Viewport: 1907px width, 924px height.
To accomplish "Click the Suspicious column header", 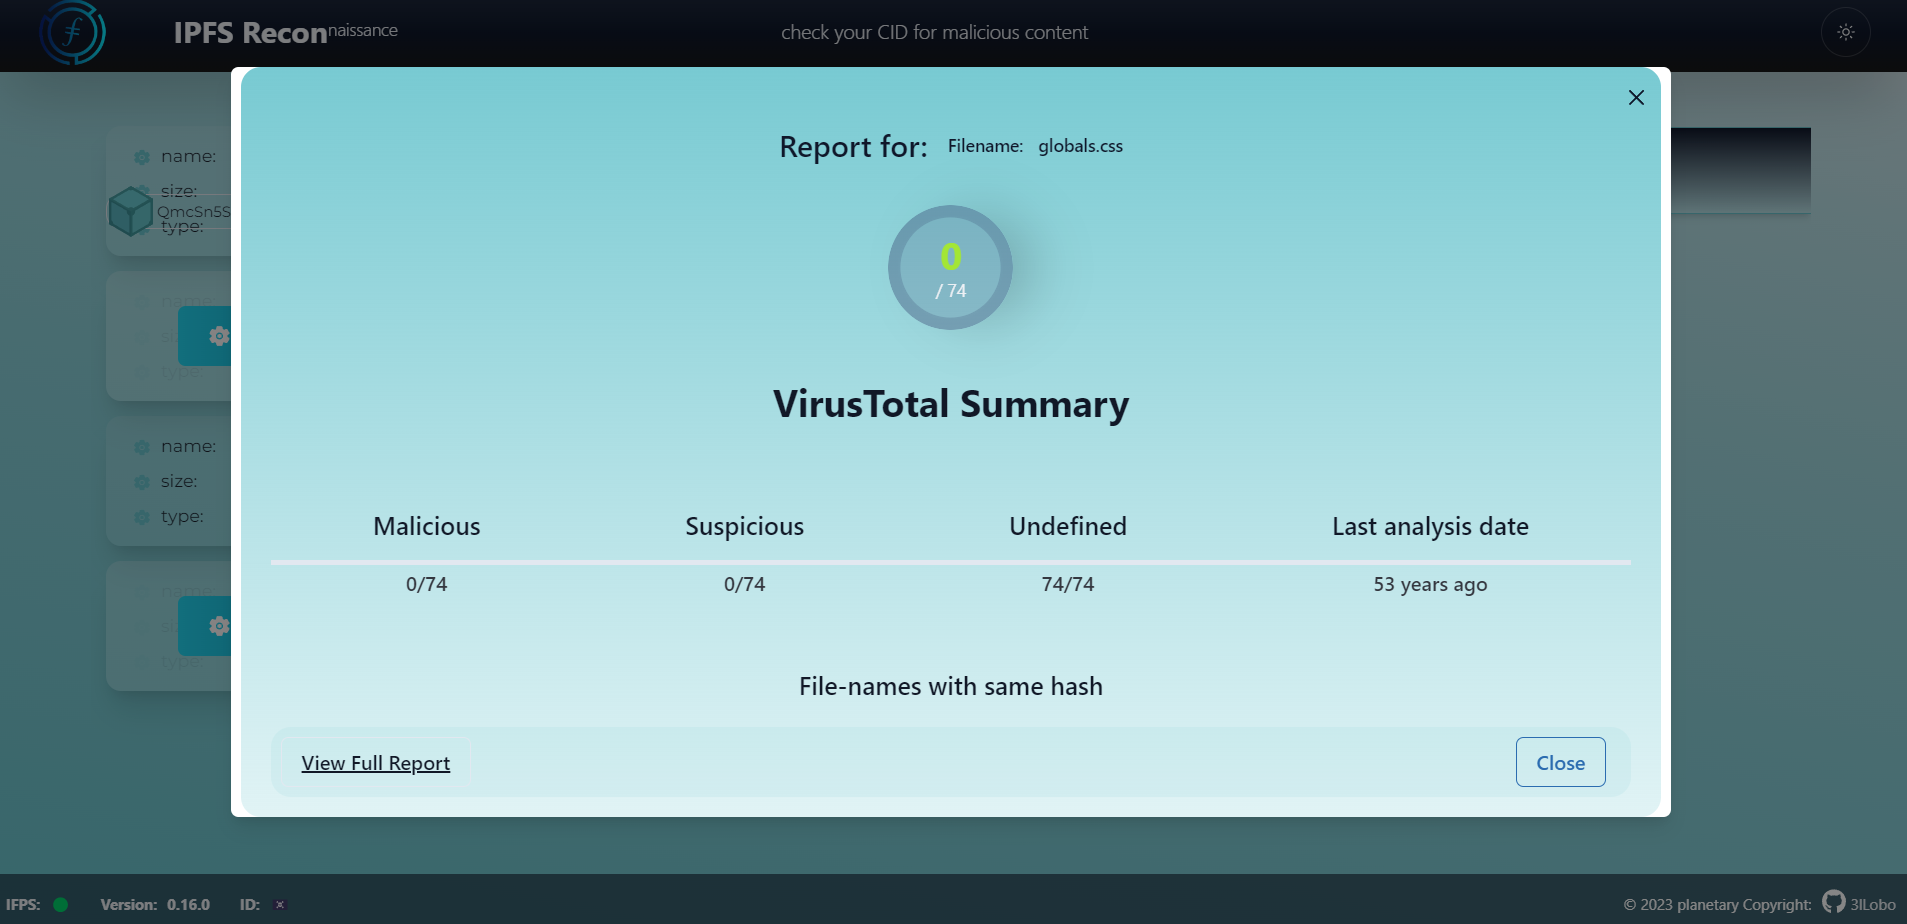I will [x=744, y=526].
